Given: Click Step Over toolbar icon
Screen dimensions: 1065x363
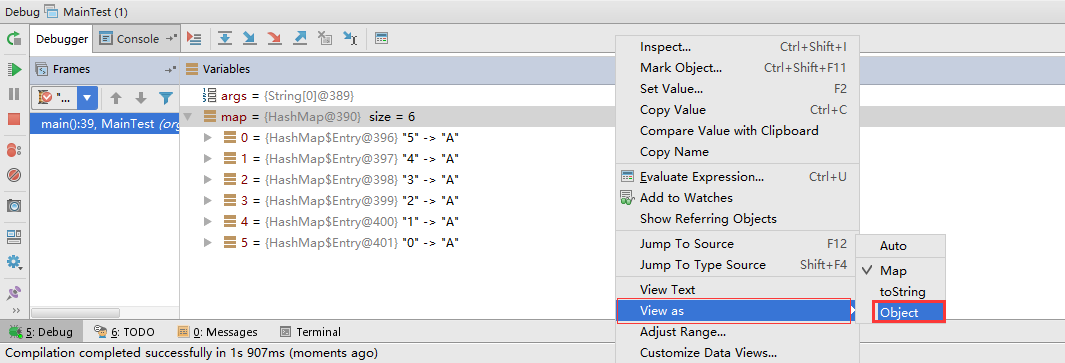Looking at the screenshot, I should click(x=225, y=39).
